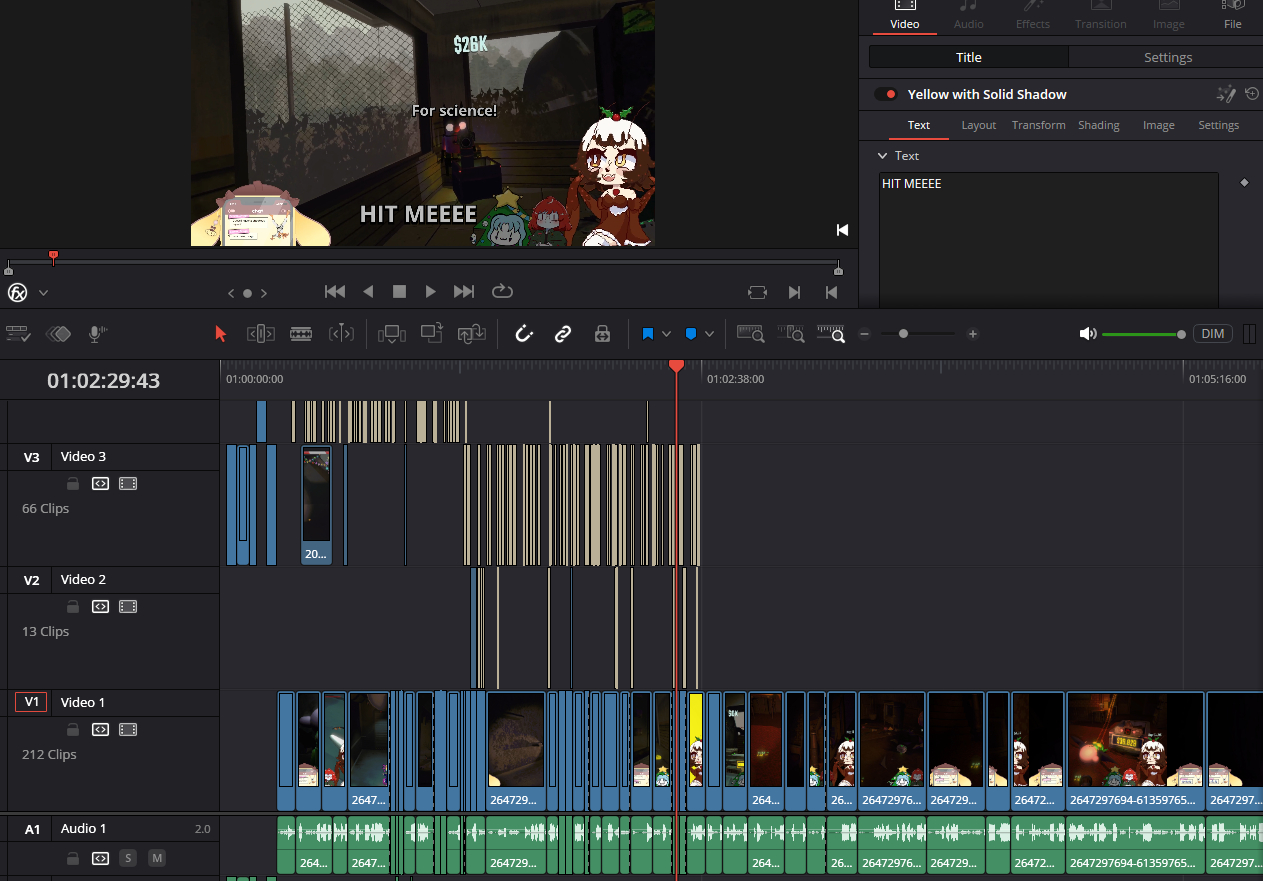Toggle timeline snapping magnet icon
The width and height of the screenshot is (1263, 881).
coord(523,334)
